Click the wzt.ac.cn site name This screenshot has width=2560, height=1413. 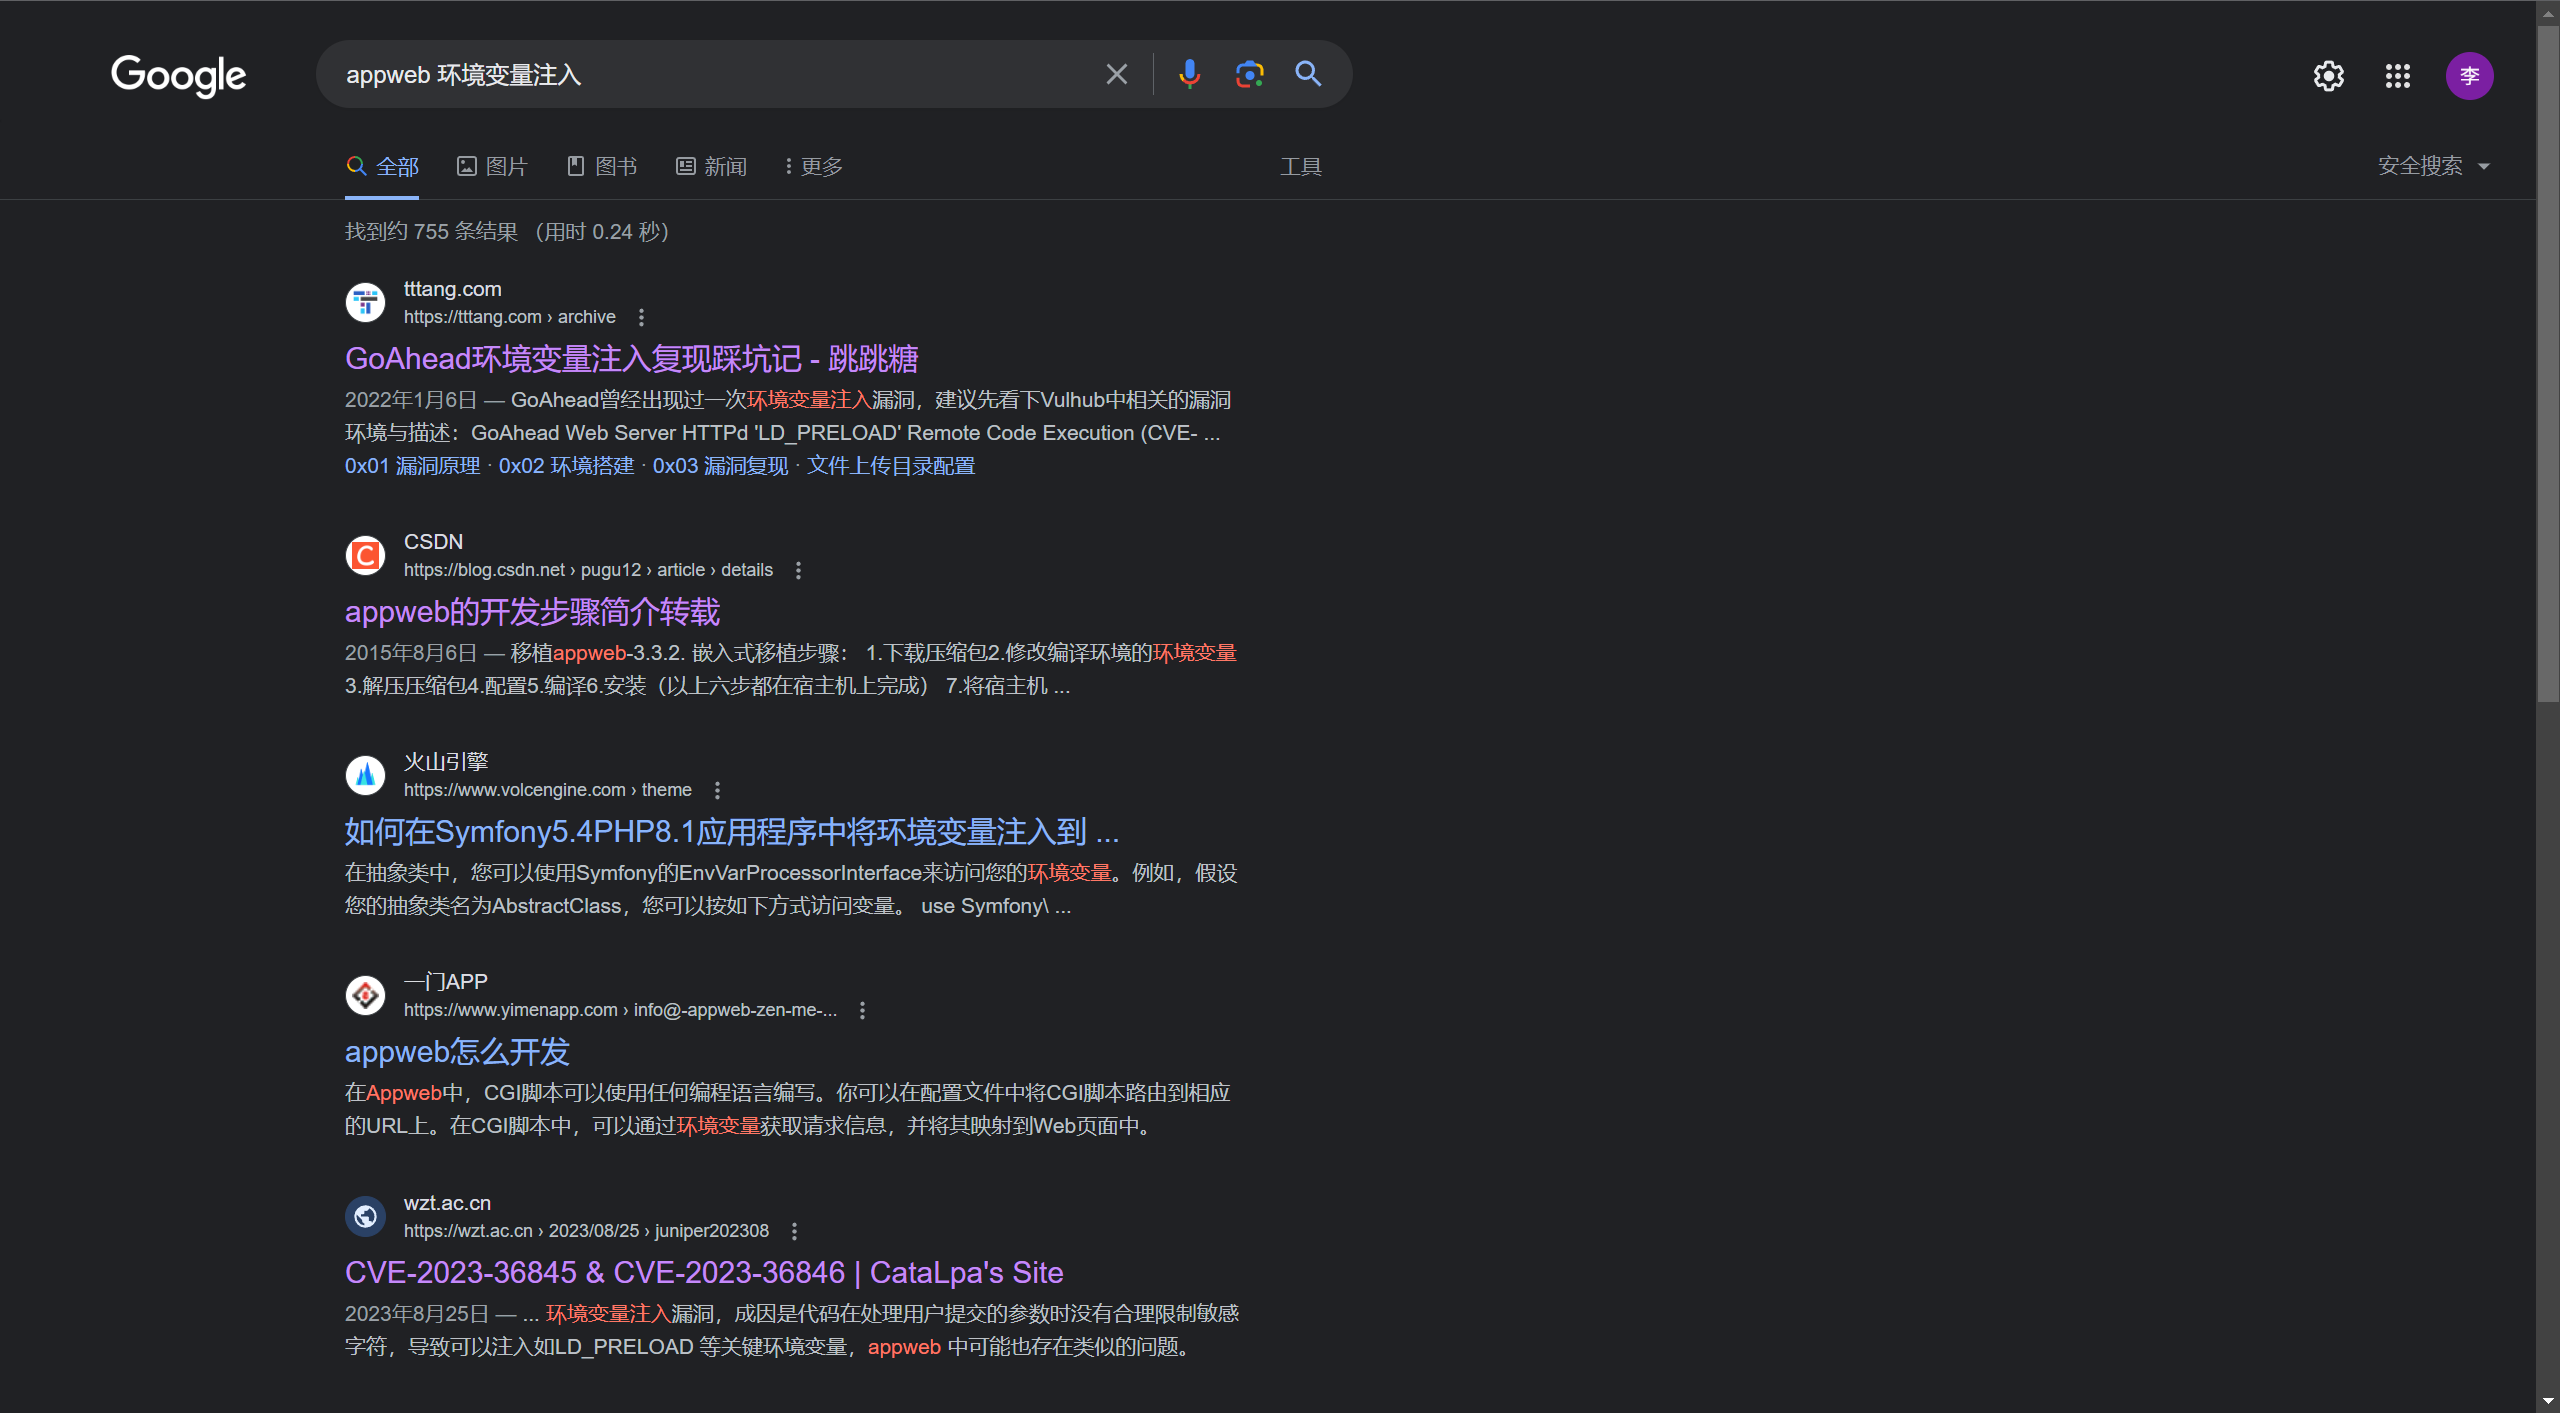click(447, 1203)
